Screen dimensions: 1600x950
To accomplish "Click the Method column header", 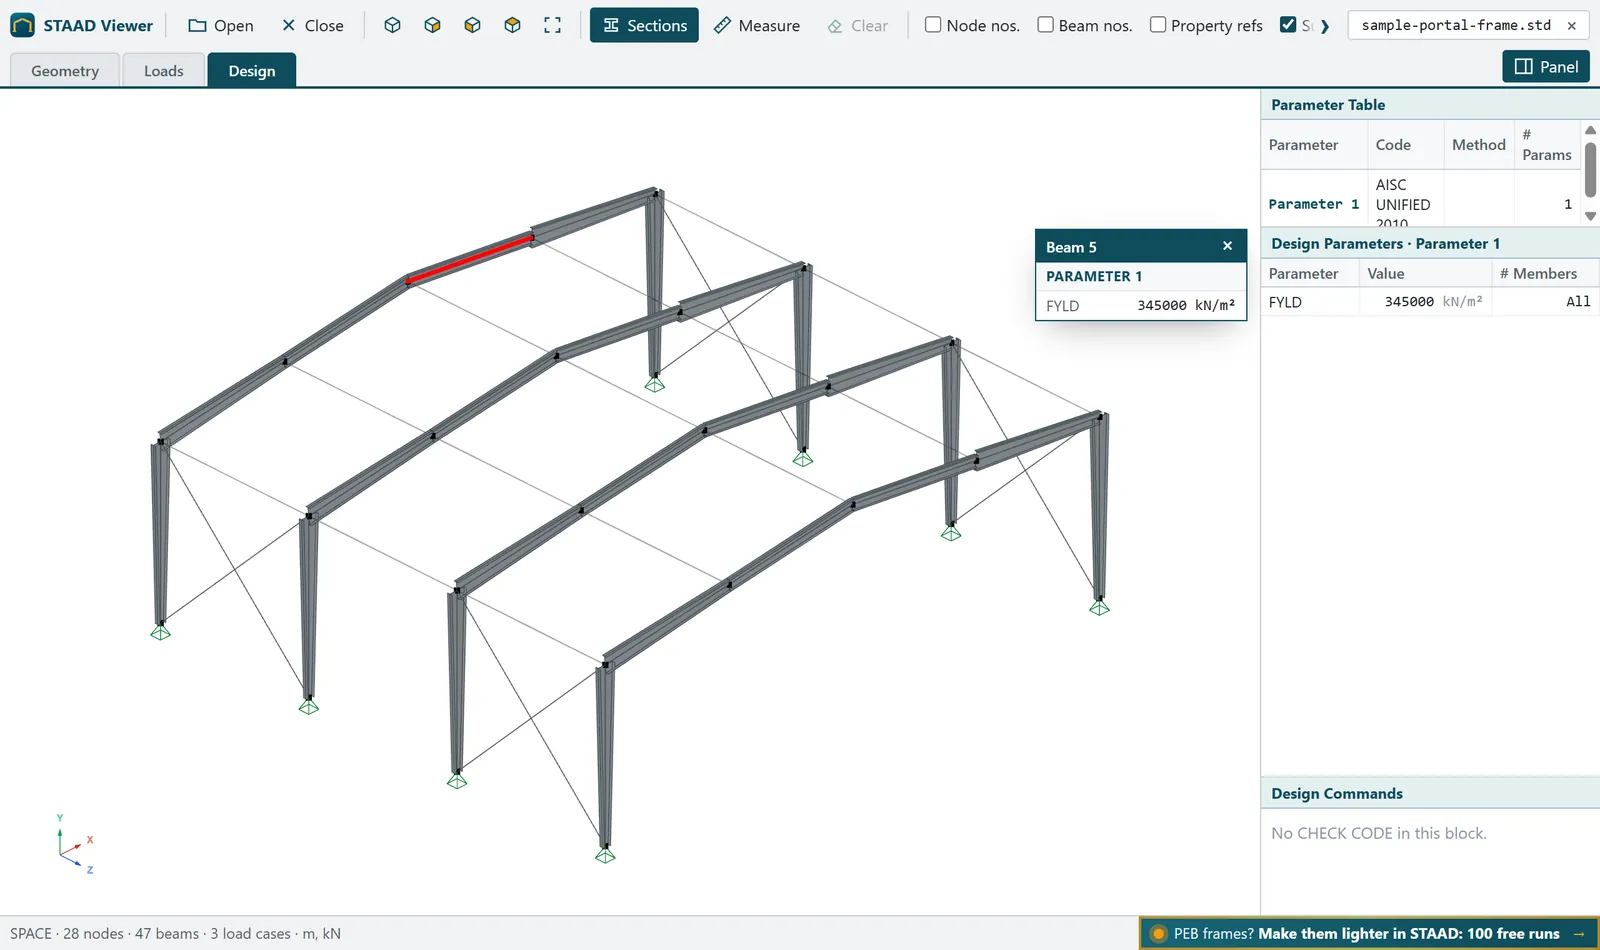I will (1478, 145).
